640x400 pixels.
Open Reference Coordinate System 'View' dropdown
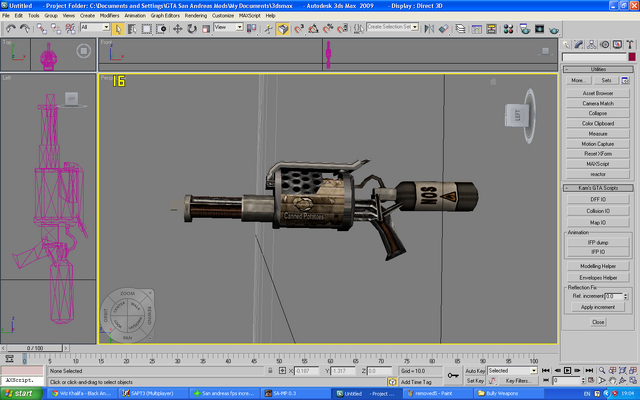pos(229,27)
